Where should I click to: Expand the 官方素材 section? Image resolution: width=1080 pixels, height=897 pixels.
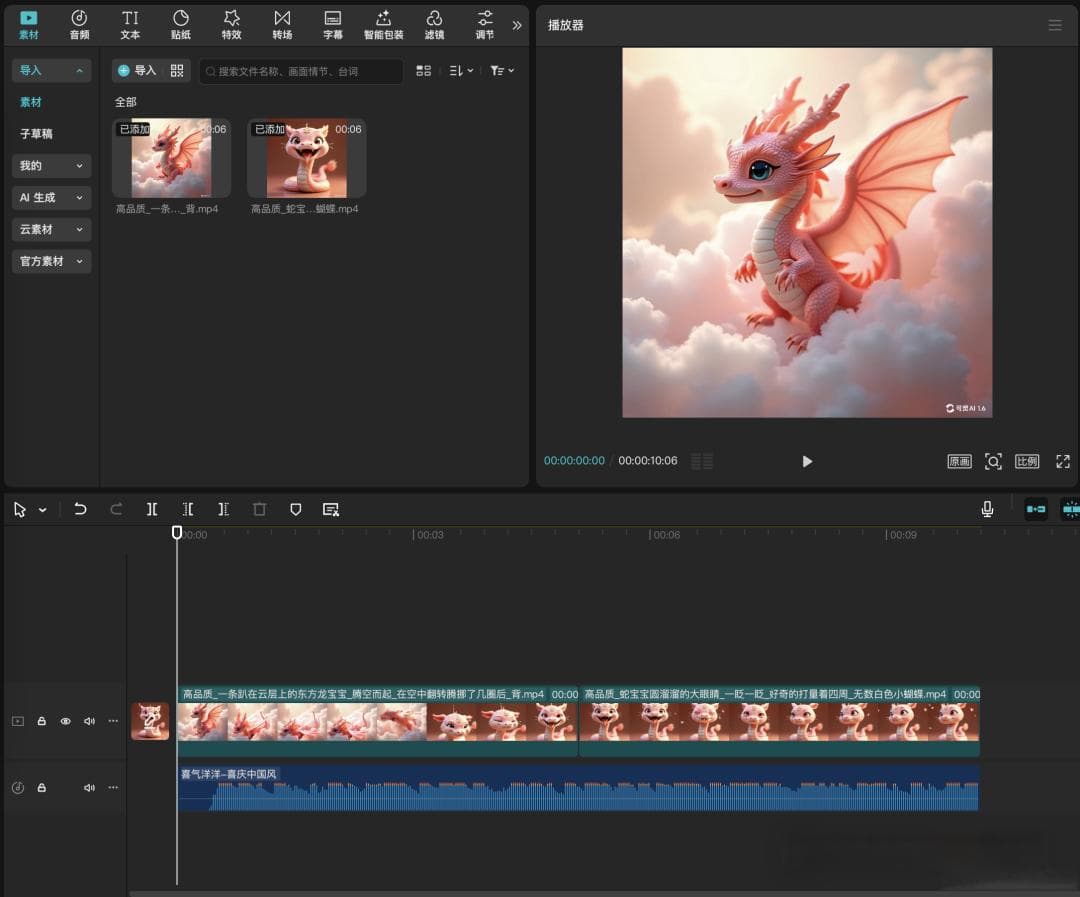[52, 261]
